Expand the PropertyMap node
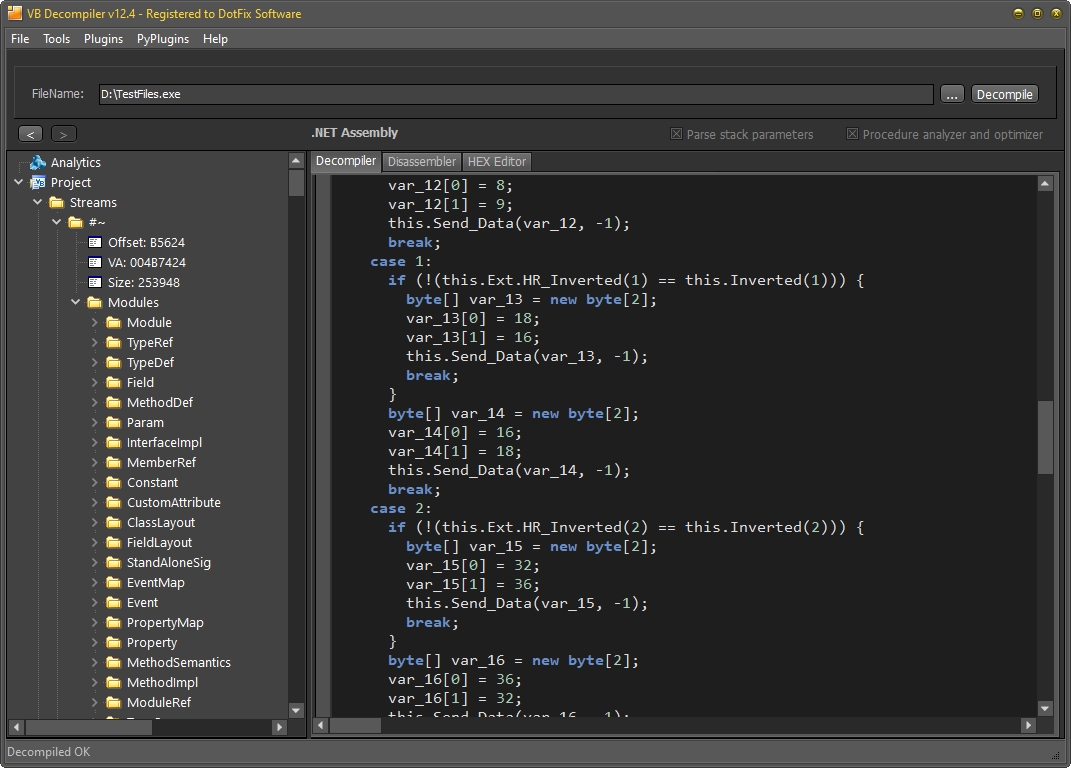1071x768 pixels. tap(95, 622)
